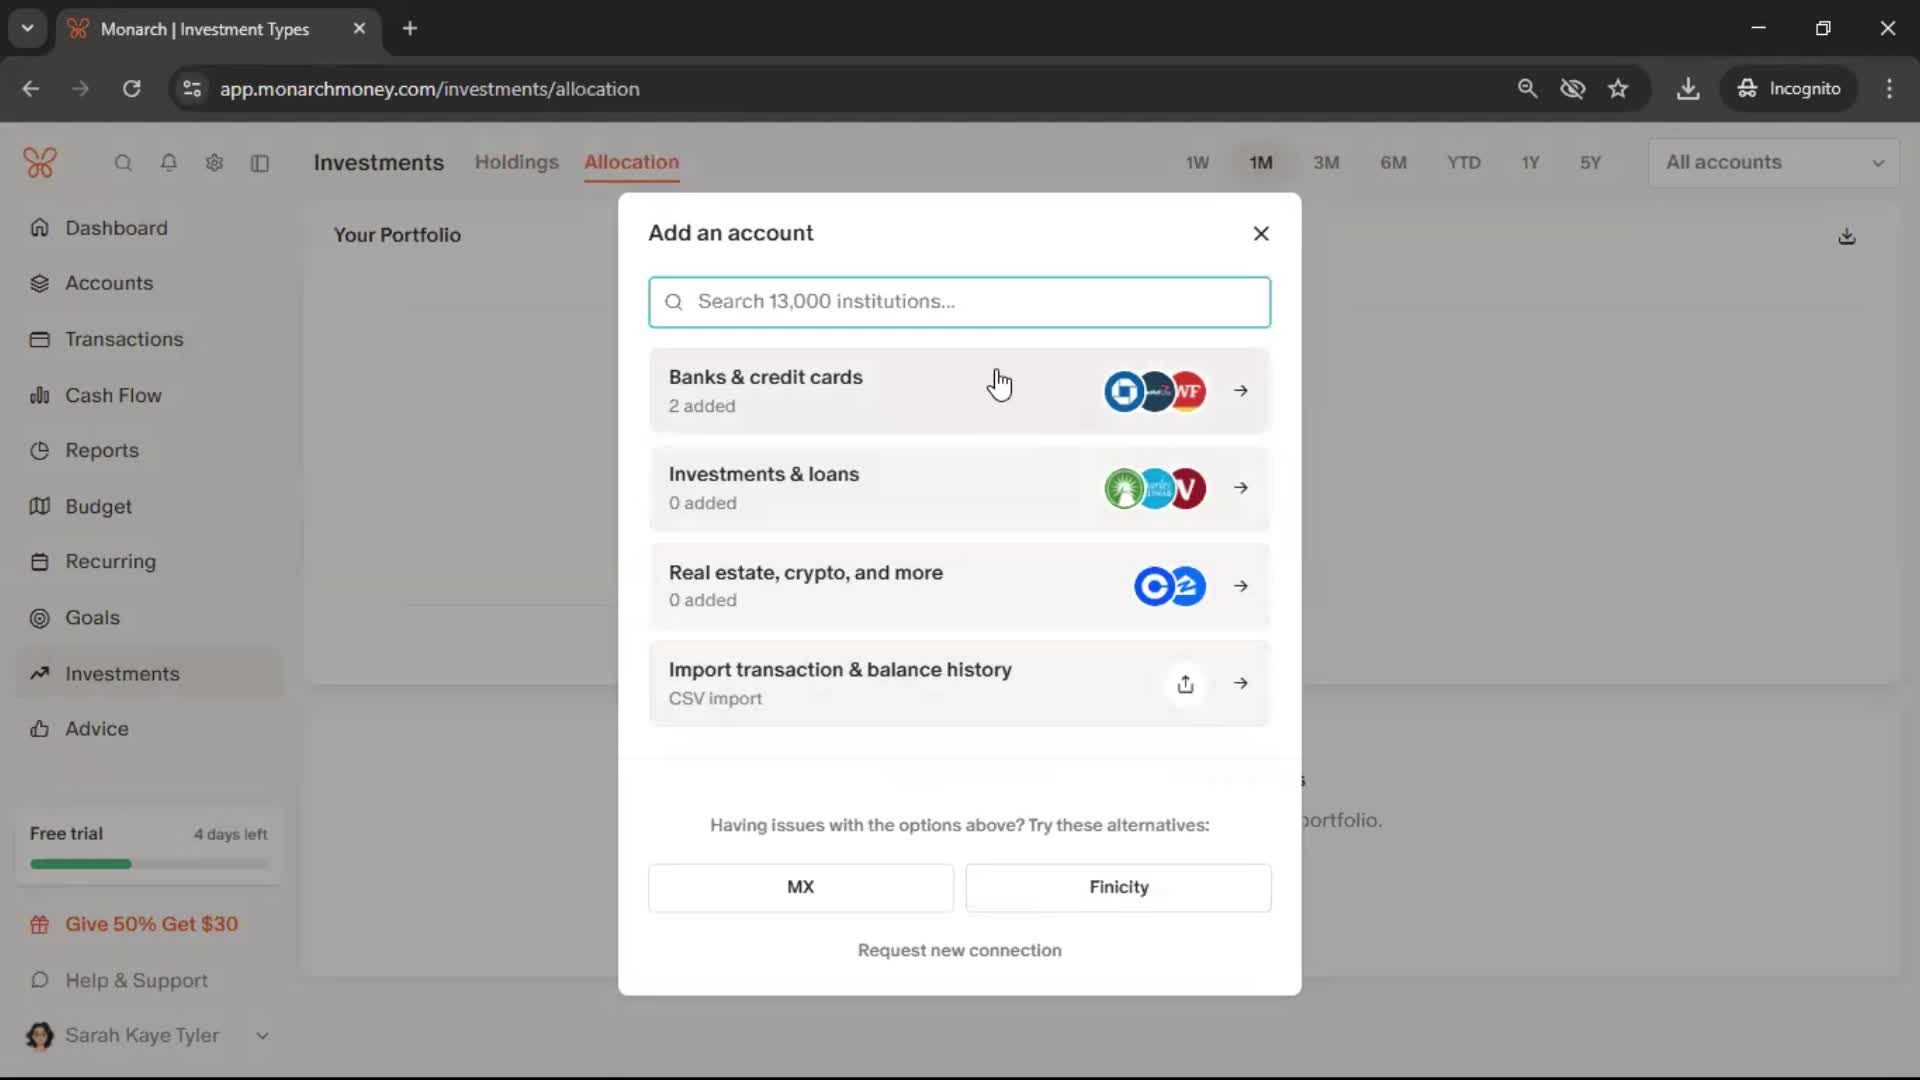Open settings gear icon in sidebar header
The image size is (1920, 1080).
point(214,163)
